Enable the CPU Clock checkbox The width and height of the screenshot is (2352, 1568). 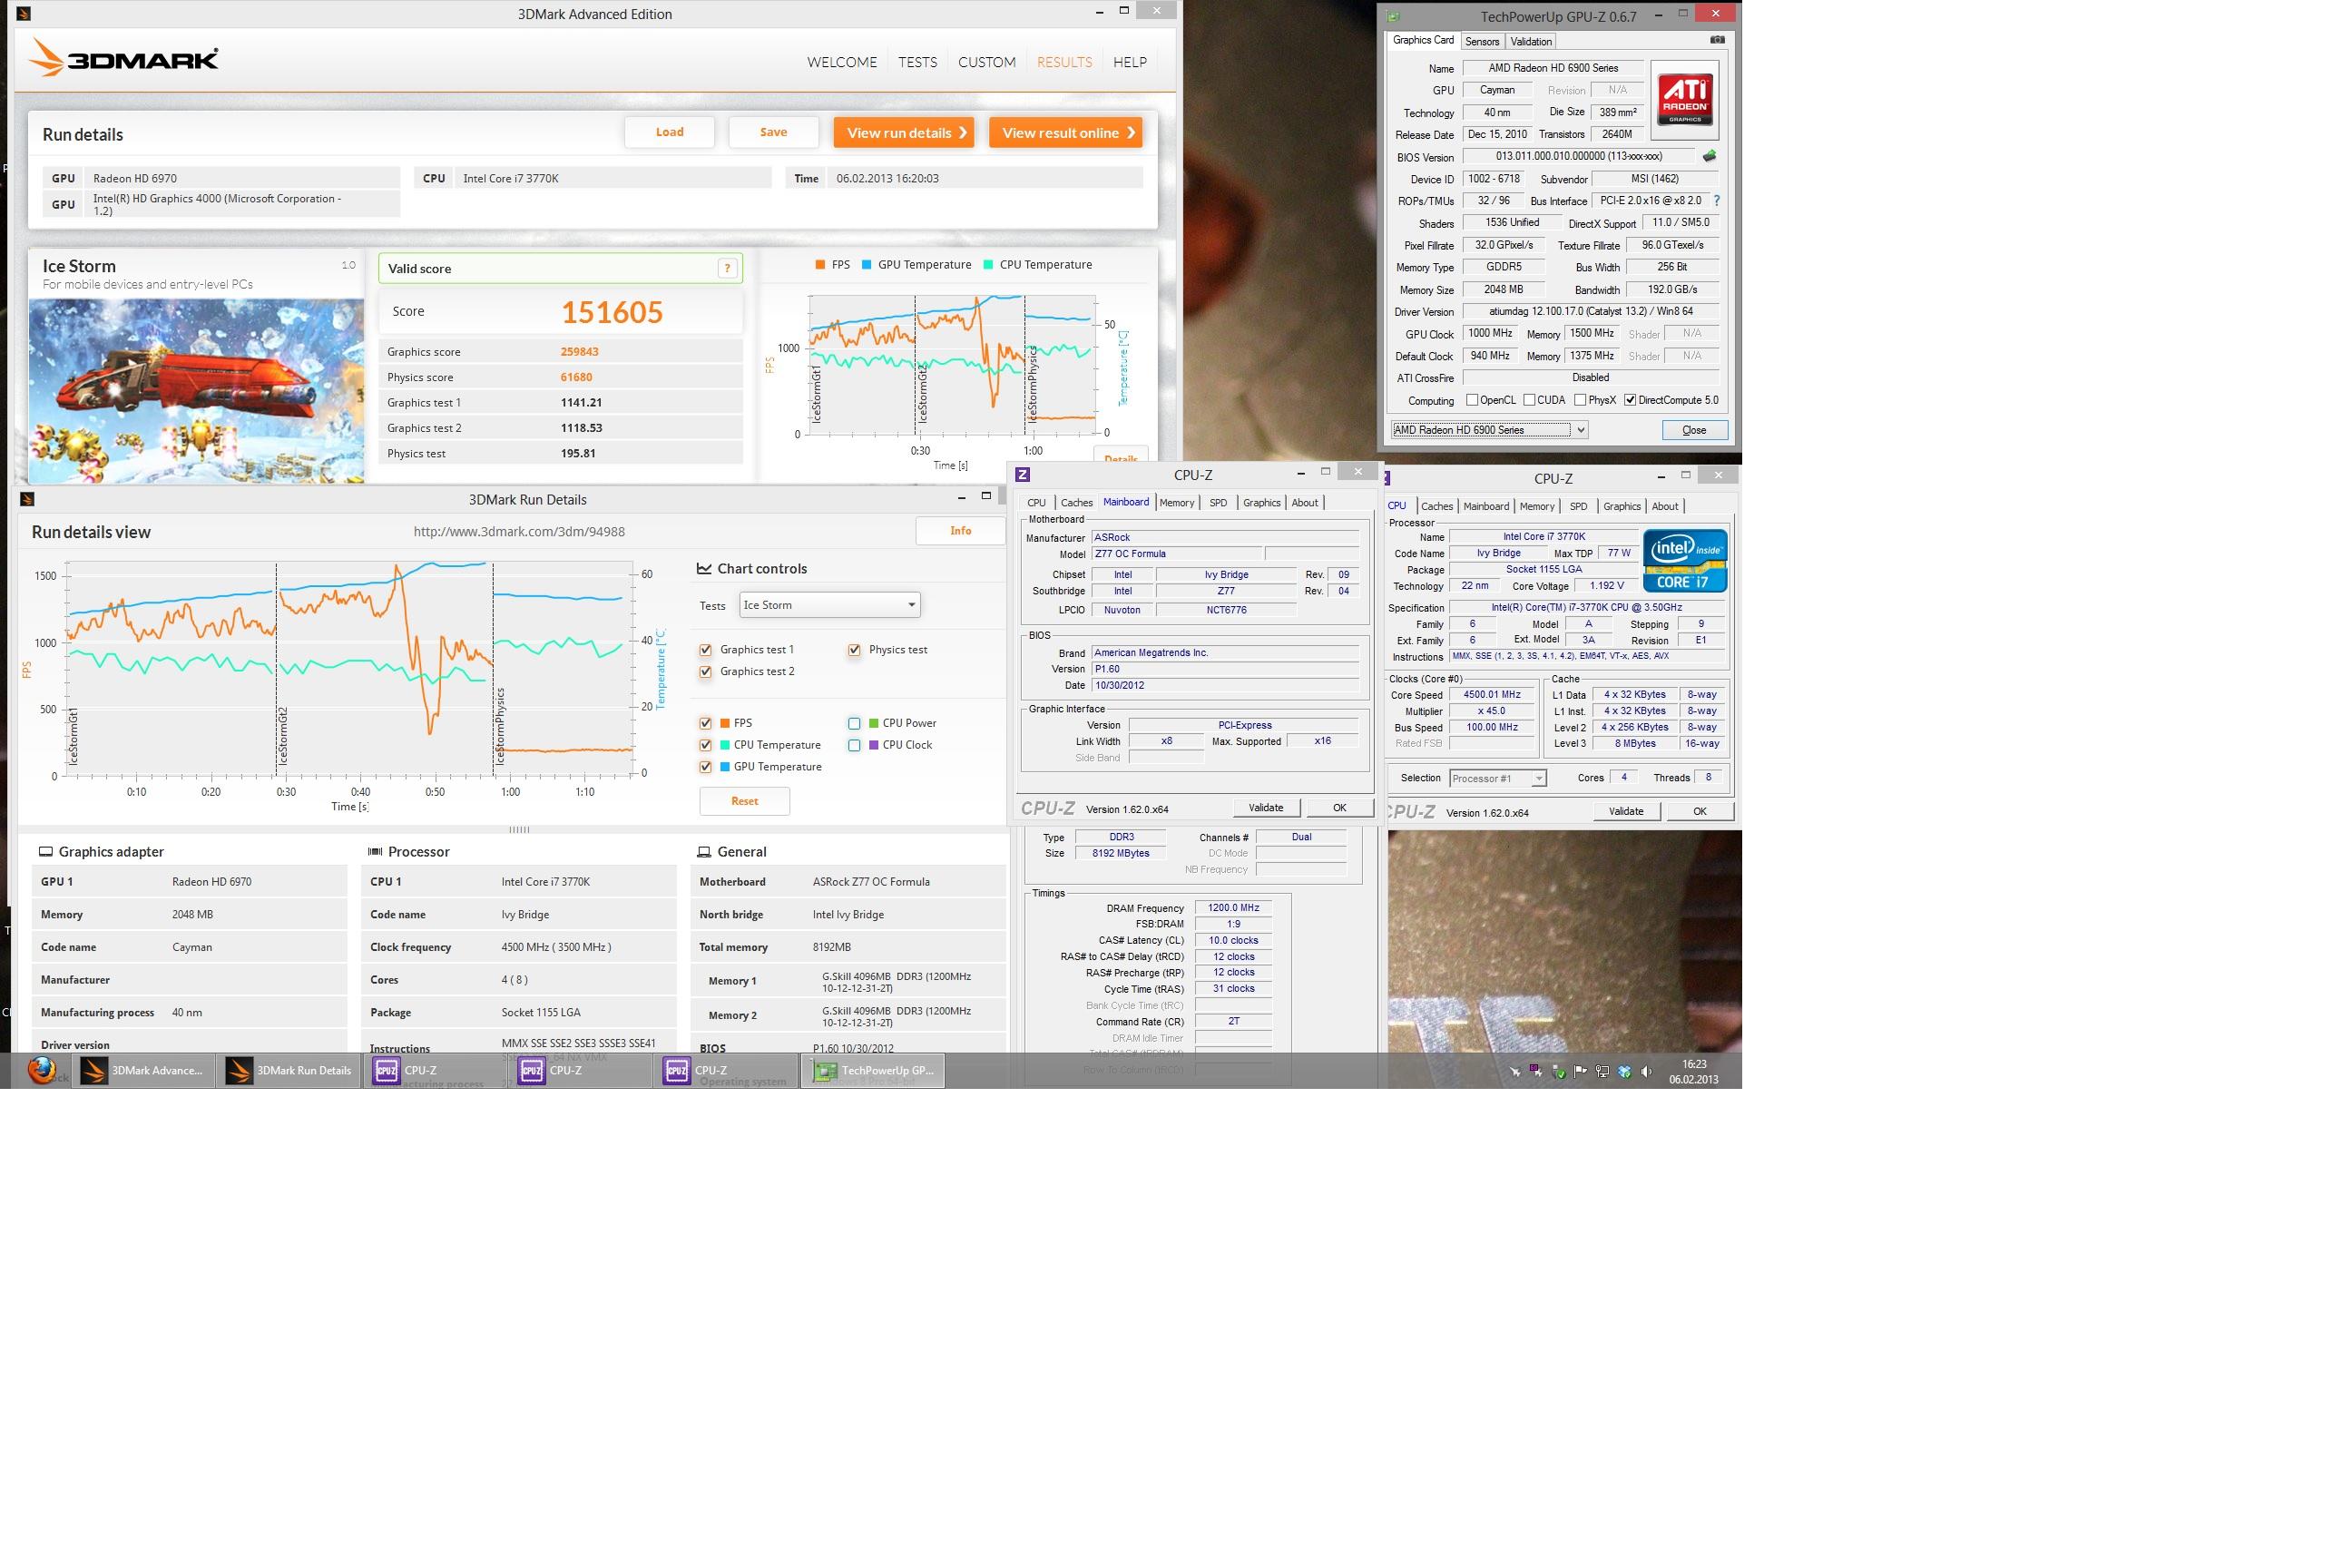coord(854,745)
